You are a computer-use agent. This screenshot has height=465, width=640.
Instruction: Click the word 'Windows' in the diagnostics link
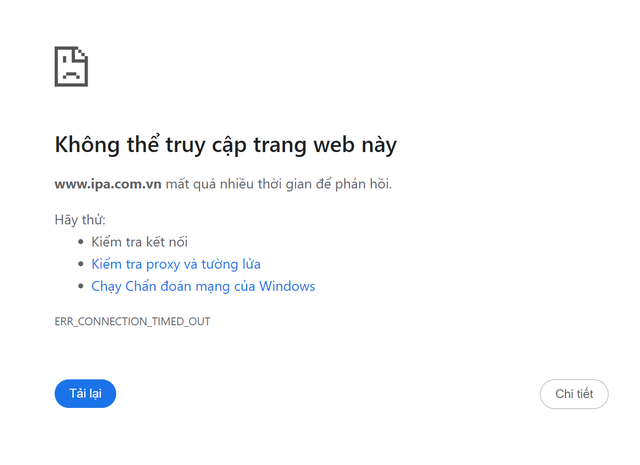[x=287, y=286]
